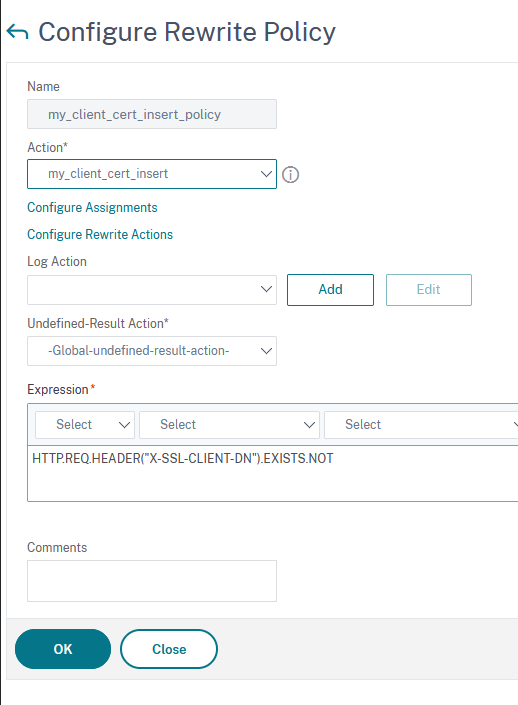This screenshot has height=705, width=518.
Task: Focus the Comments text box
Action: (x=152, y=581)
